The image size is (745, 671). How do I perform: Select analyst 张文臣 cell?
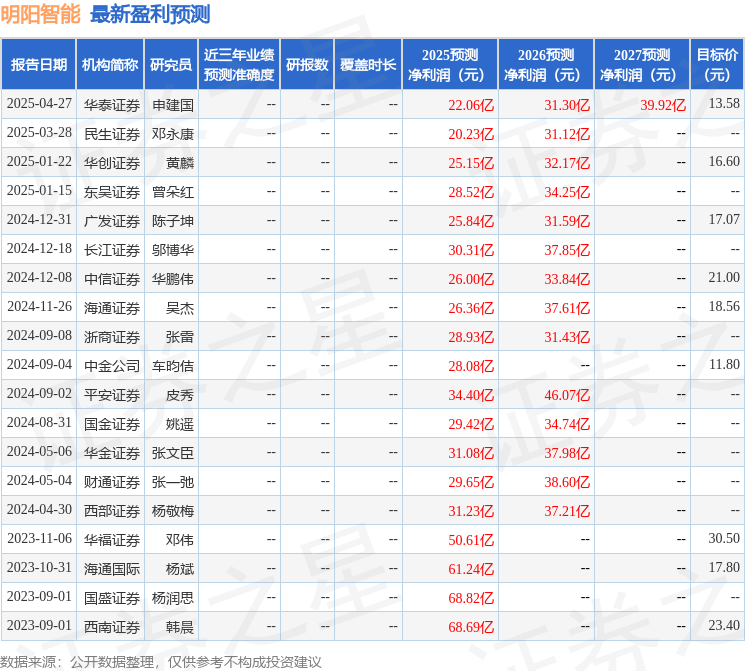172,453
